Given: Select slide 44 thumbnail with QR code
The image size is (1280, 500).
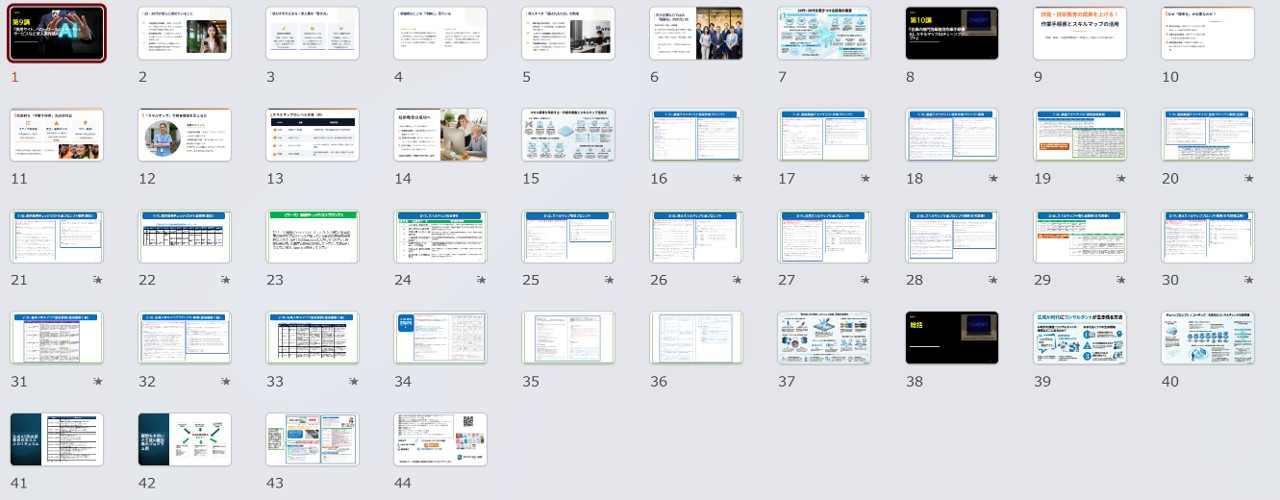Looking at the screenshot, I should (441, 440).
